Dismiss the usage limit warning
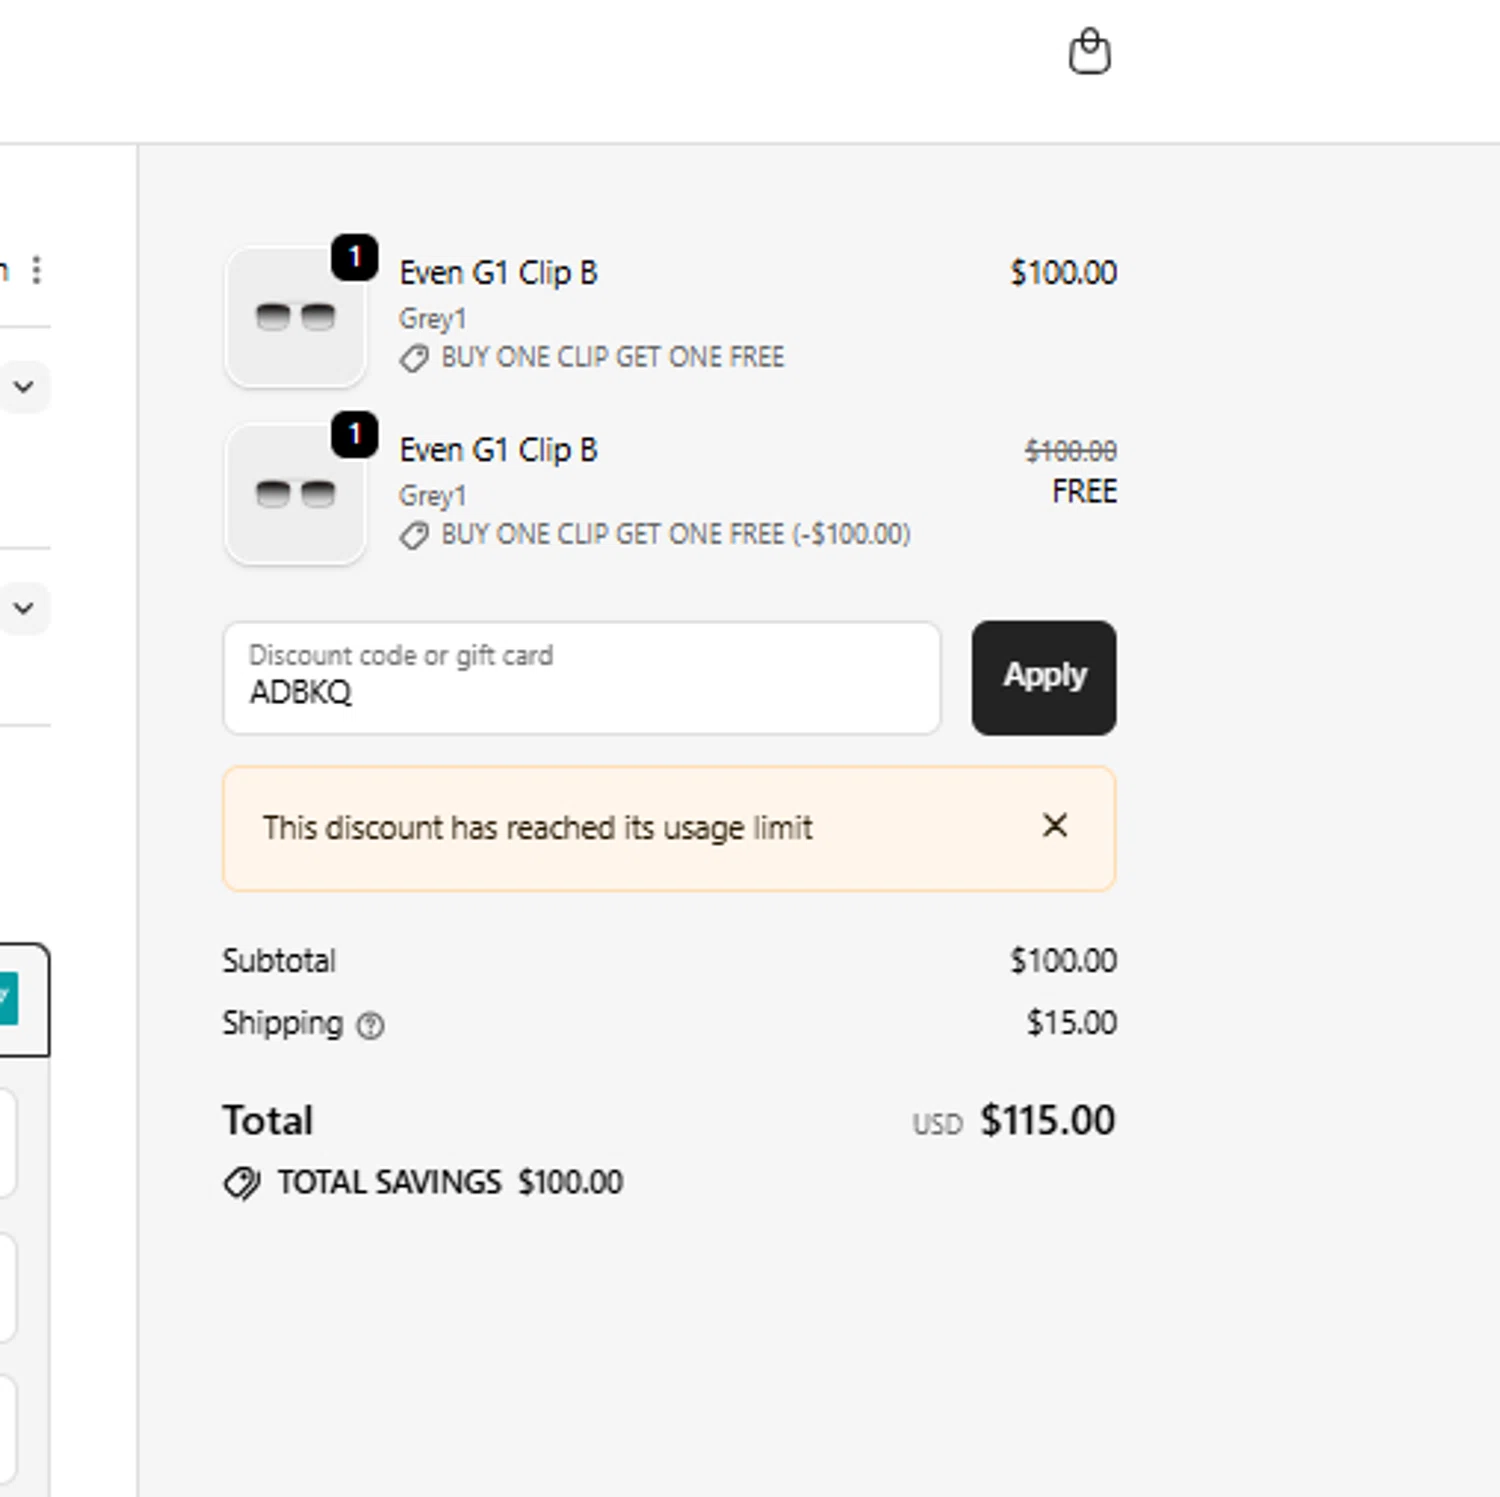This screenshot has width=1500, height=1497. point(1055,826)
